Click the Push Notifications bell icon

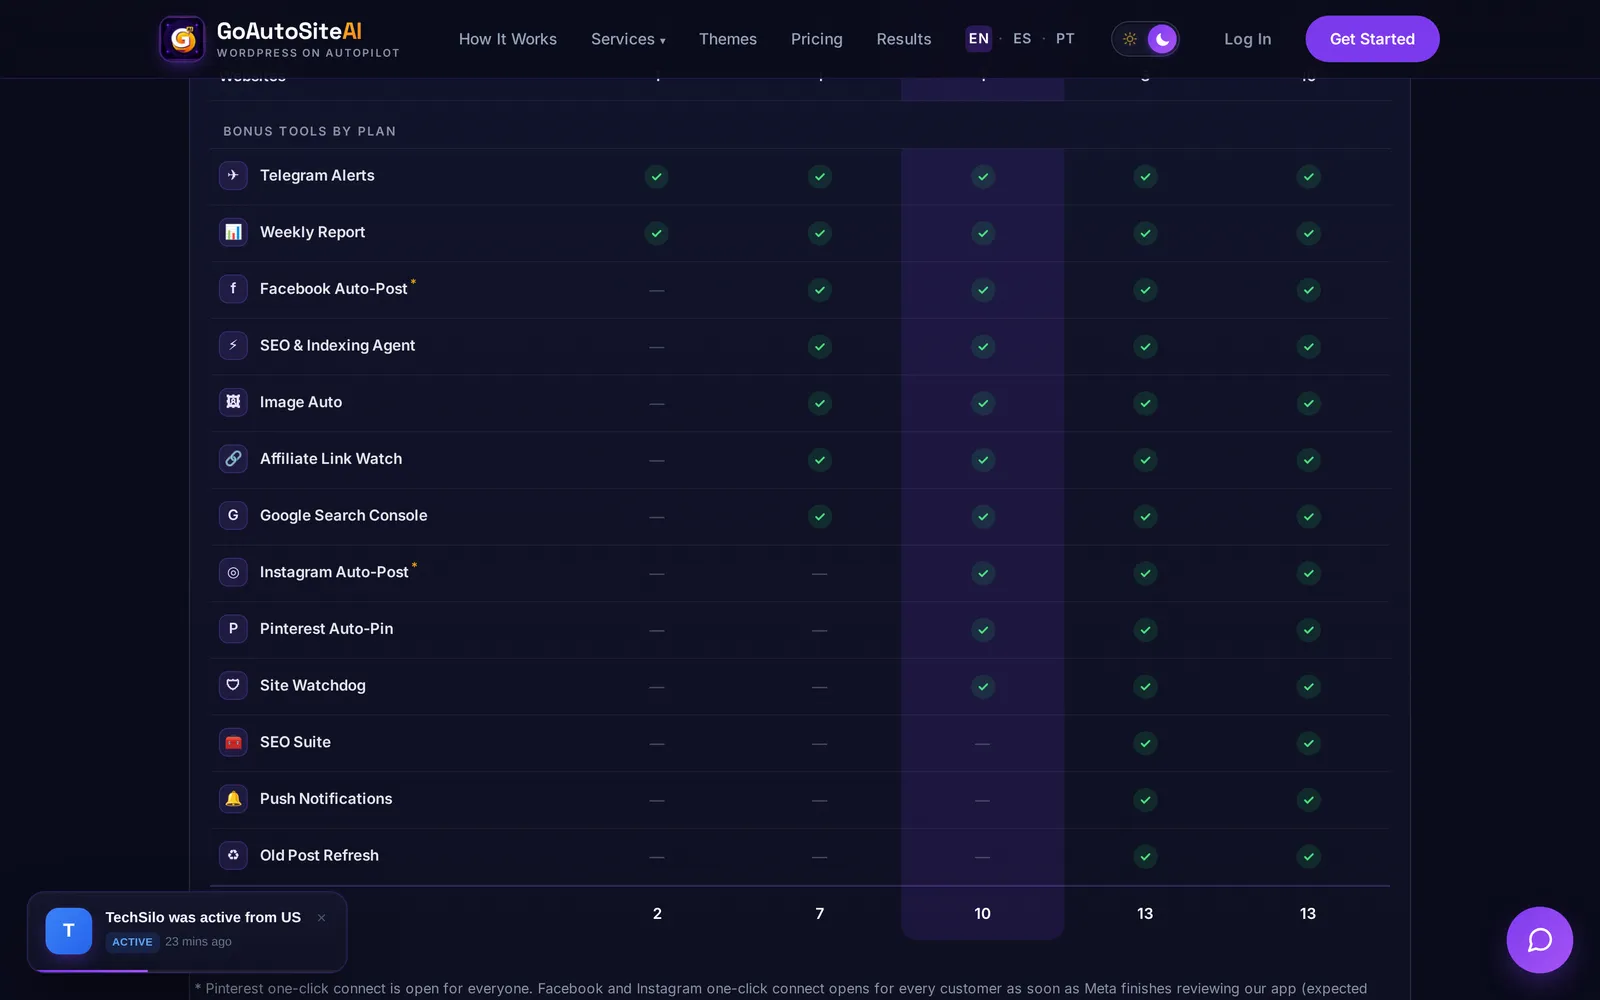tap(233, 799)
